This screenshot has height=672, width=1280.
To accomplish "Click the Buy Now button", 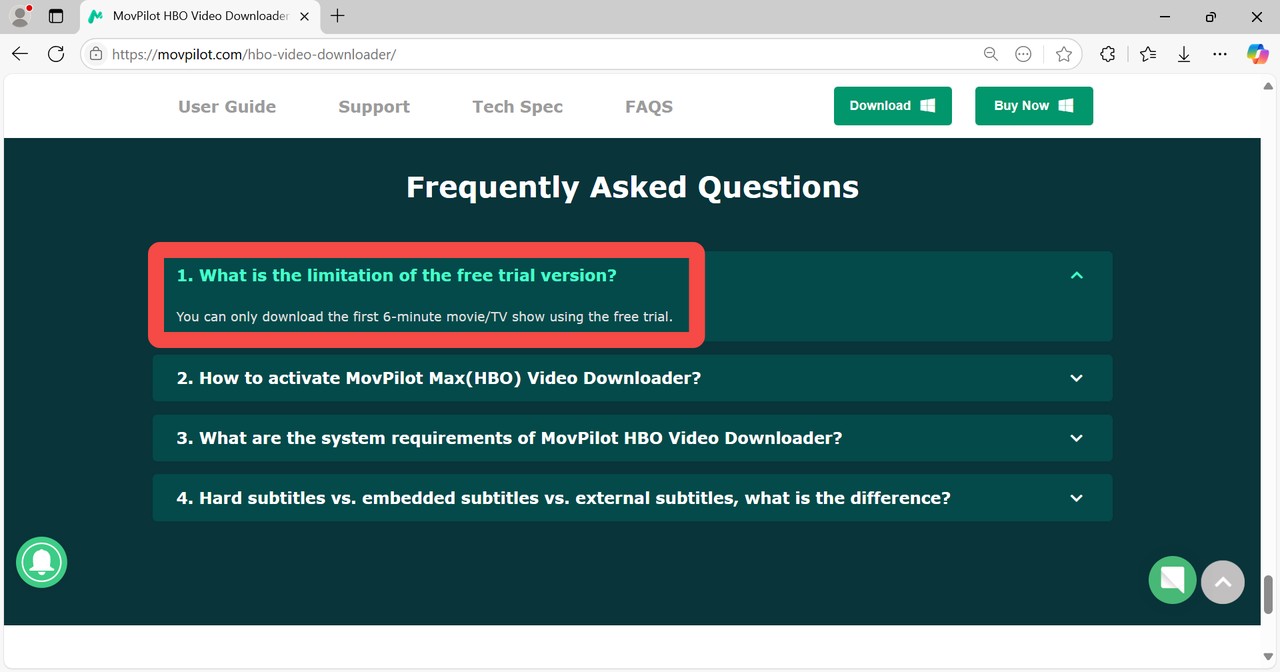I will [x=1034, y=106].
